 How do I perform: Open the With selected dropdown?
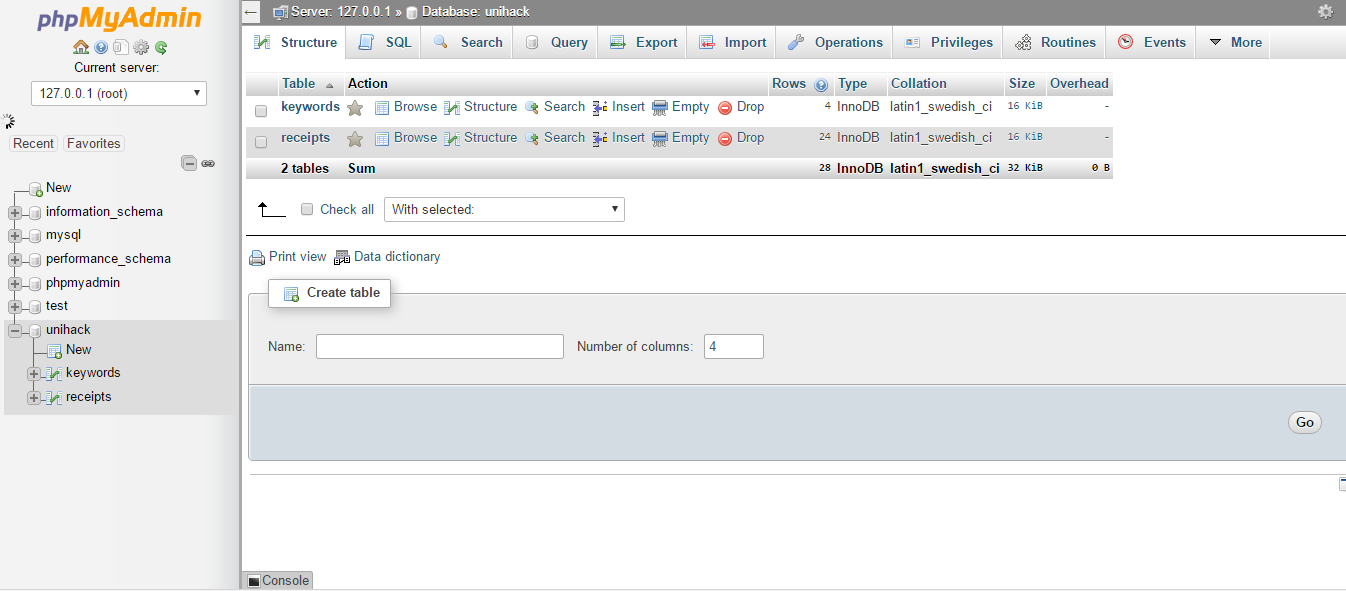(504, 209)
